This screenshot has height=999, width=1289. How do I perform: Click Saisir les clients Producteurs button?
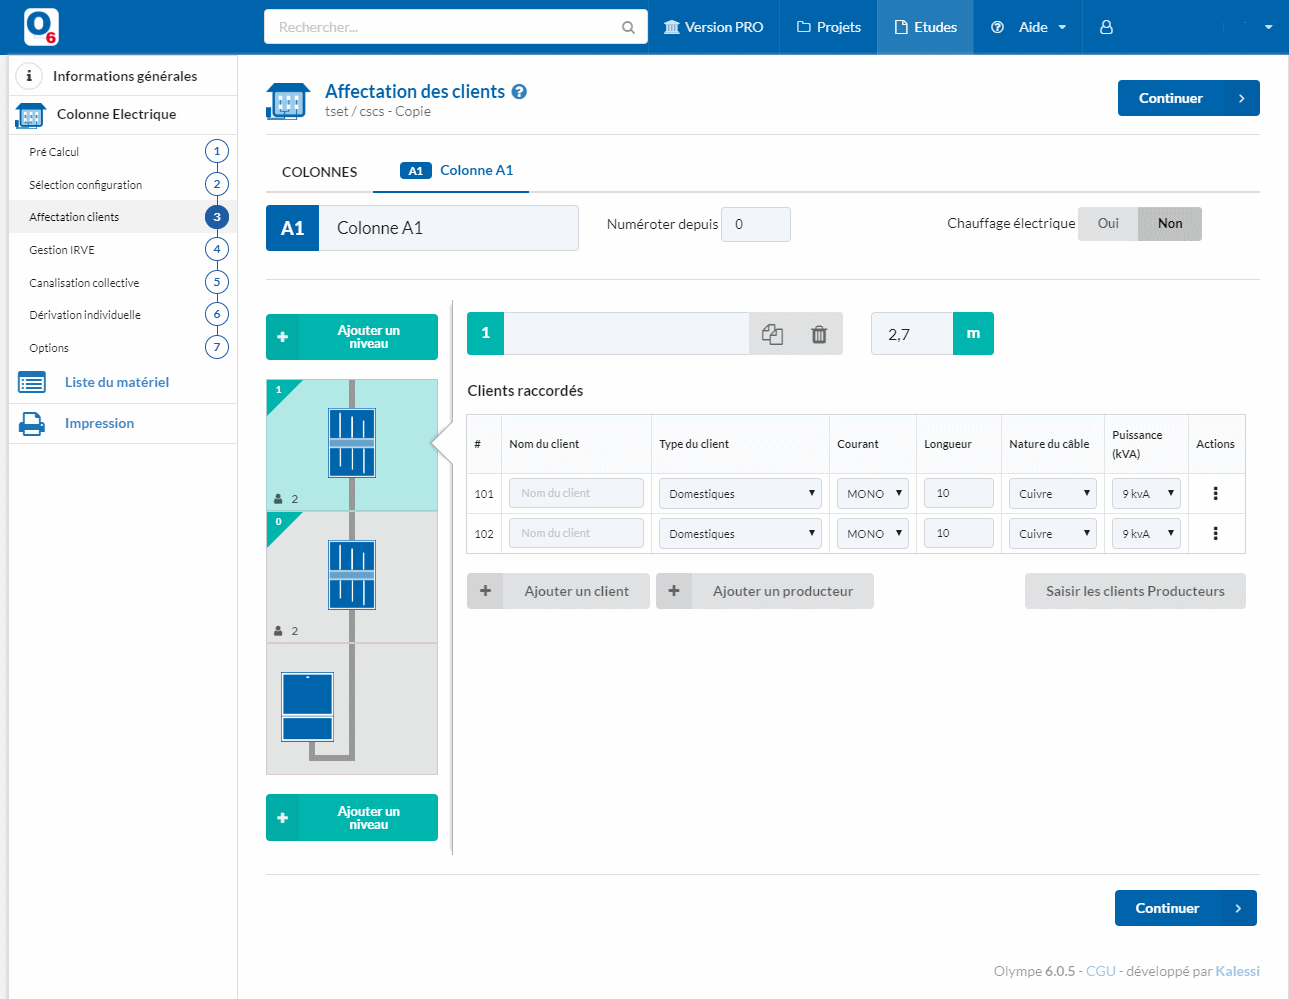(1135, 591)
